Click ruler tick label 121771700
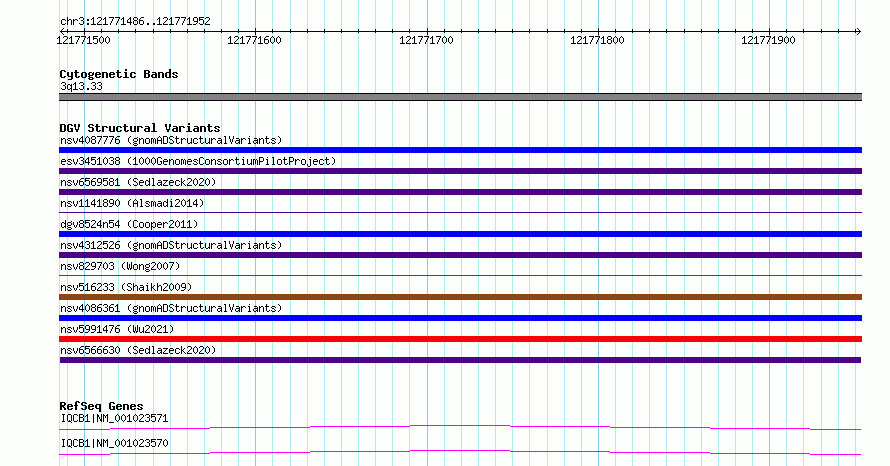Image resolution: width=890 pixels, height=466 pixels. click(x=426, y=40)
